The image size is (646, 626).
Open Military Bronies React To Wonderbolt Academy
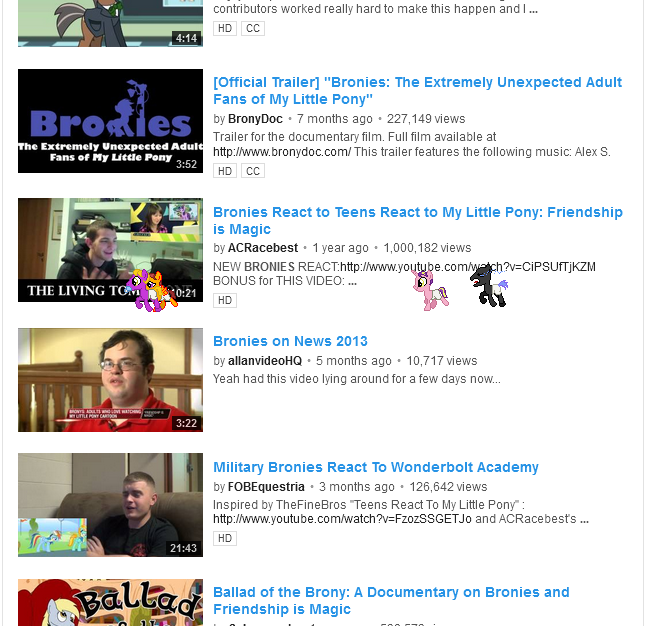pyautogui.click(x=376, y=467)
